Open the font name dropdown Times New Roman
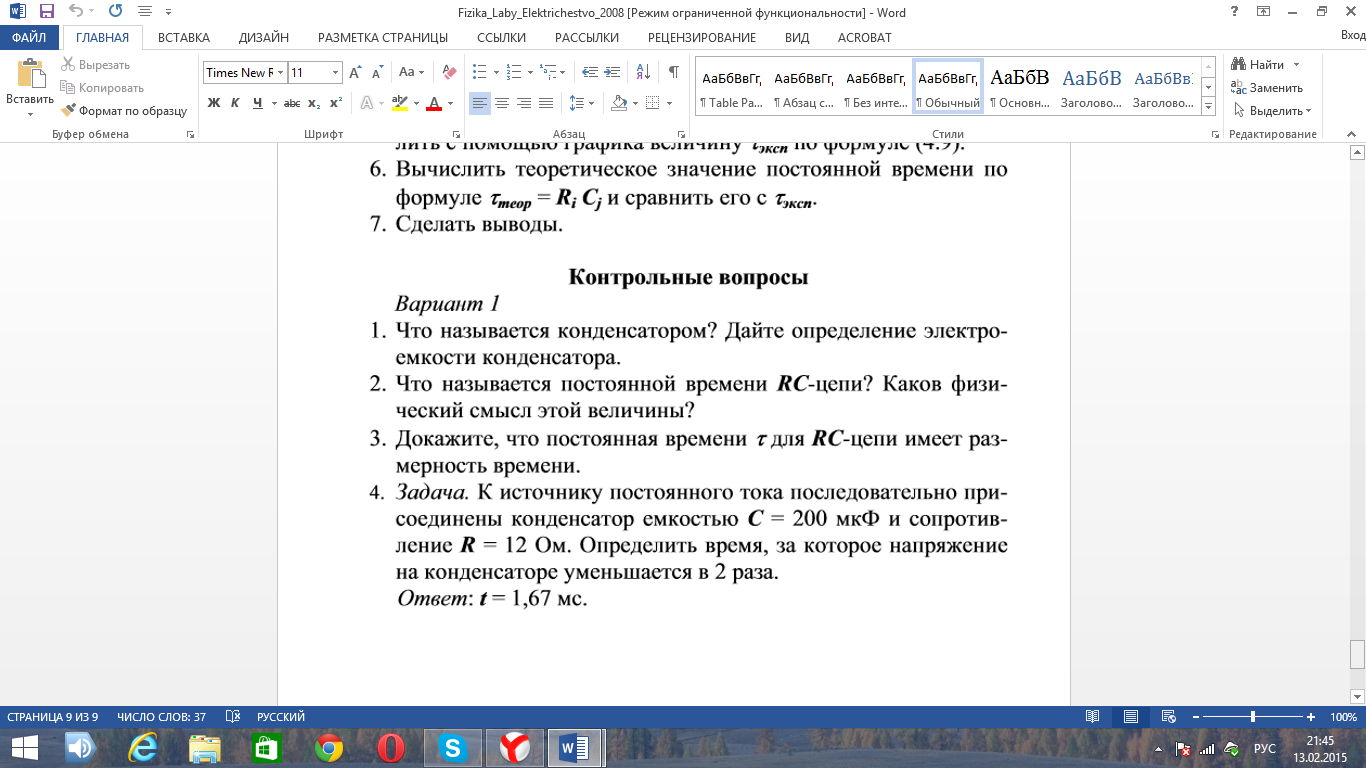Image resolution: width=1366 pixels, height=768 pixels. [281, 72]
